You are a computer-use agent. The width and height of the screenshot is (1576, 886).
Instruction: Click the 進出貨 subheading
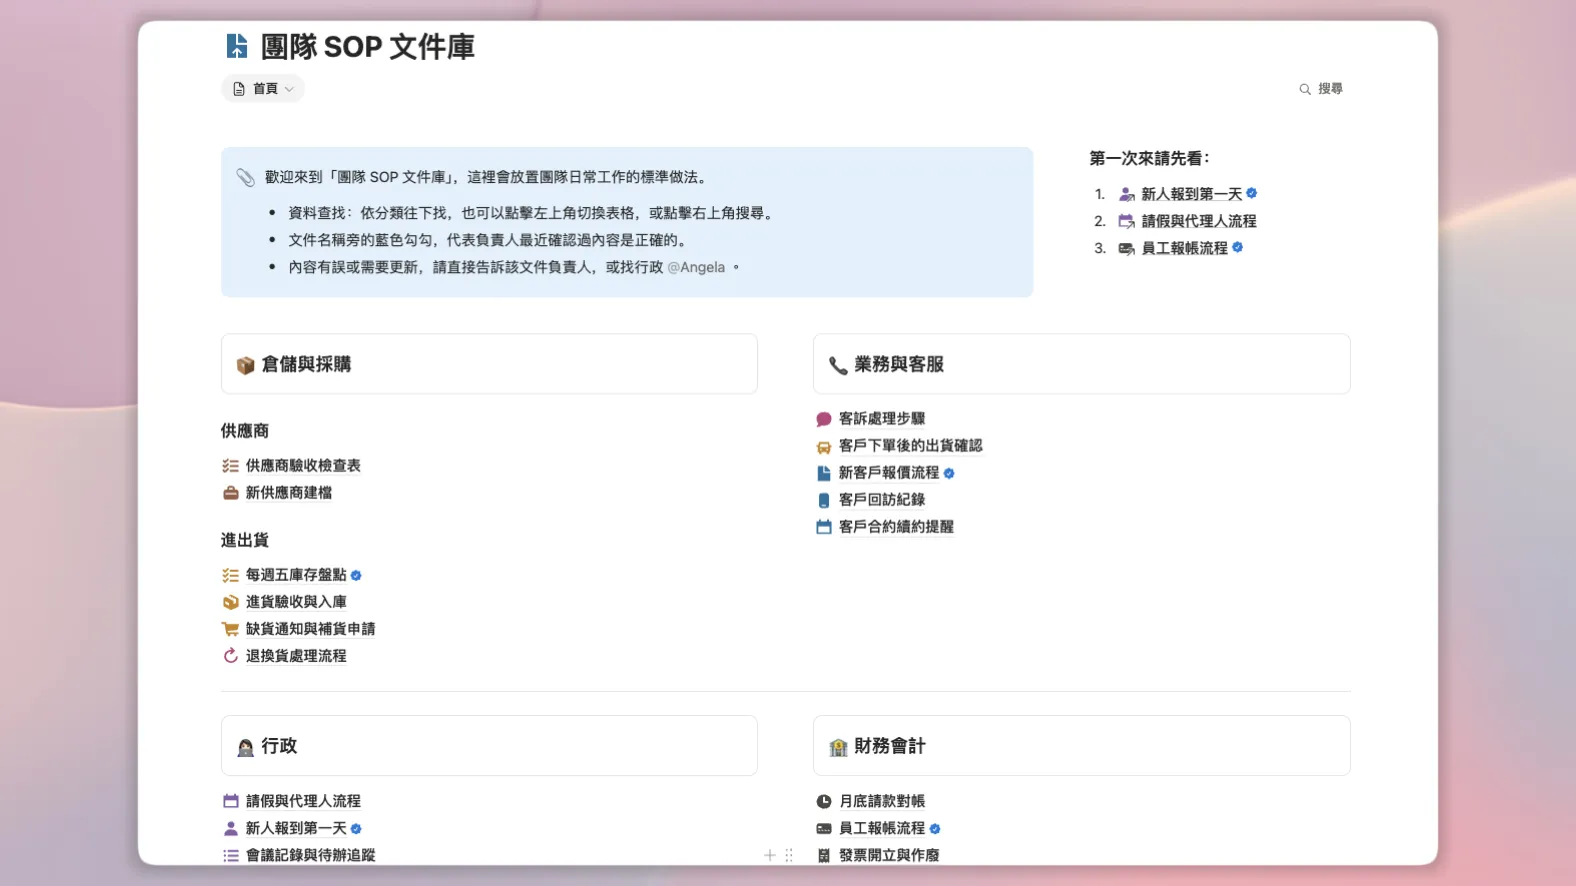pos(245,540)
